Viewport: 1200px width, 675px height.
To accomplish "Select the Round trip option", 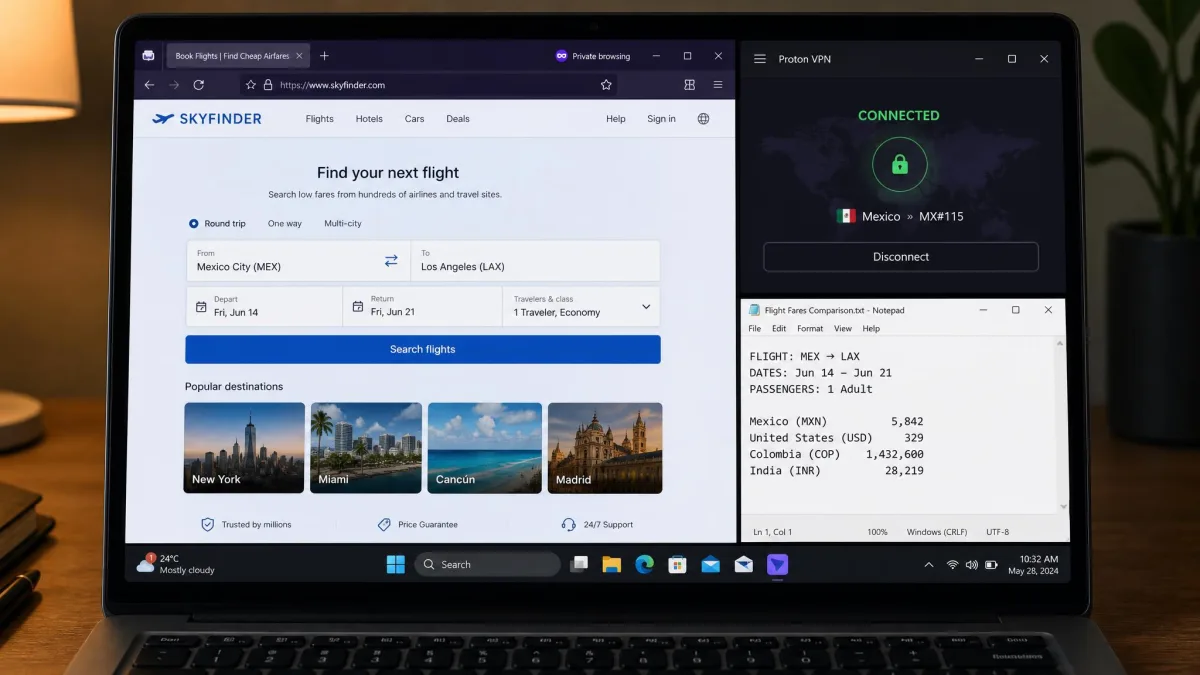I will [217, 223].
